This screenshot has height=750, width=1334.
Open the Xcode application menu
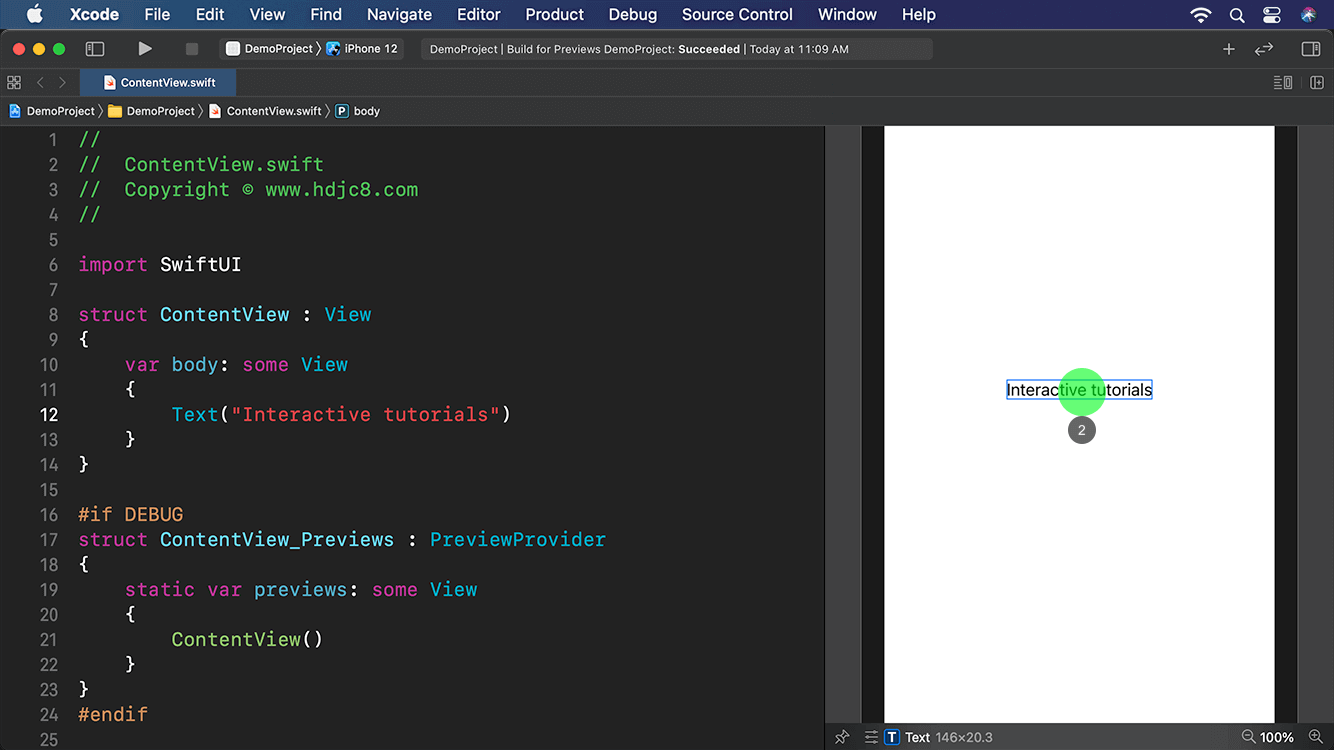coord(94,14)
